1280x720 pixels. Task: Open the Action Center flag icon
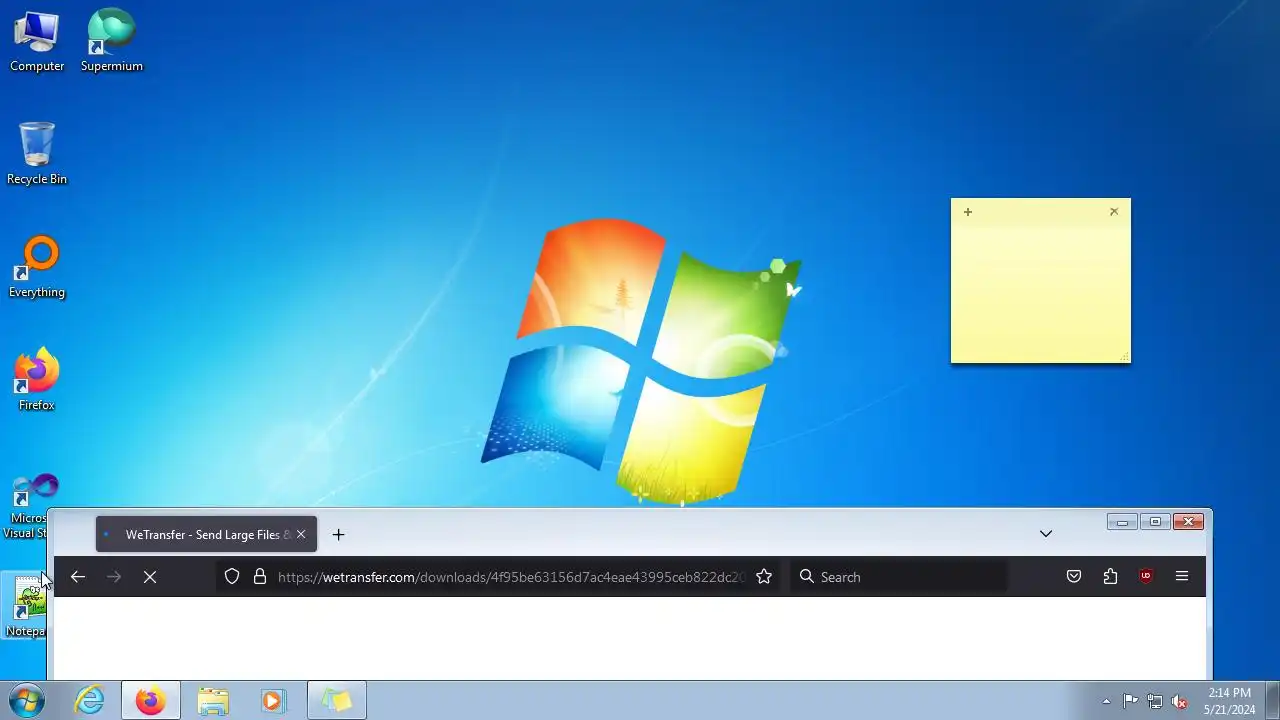(1130, 701)
